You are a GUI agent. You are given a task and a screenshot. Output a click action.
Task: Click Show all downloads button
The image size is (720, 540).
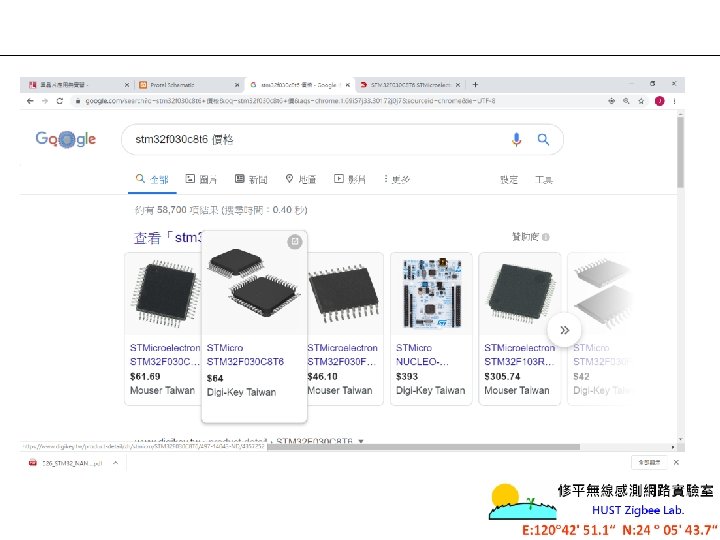649,462
